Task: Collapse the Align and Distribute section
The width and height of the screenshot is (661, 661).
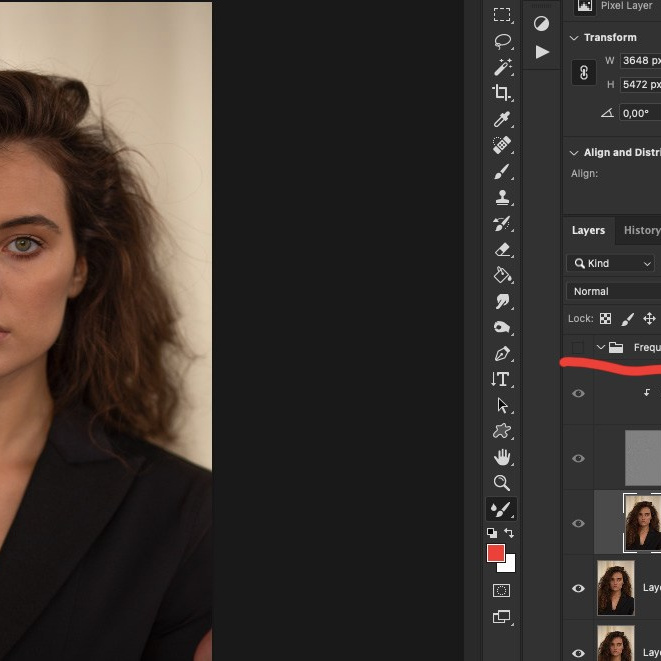Action: click(573, 153)
